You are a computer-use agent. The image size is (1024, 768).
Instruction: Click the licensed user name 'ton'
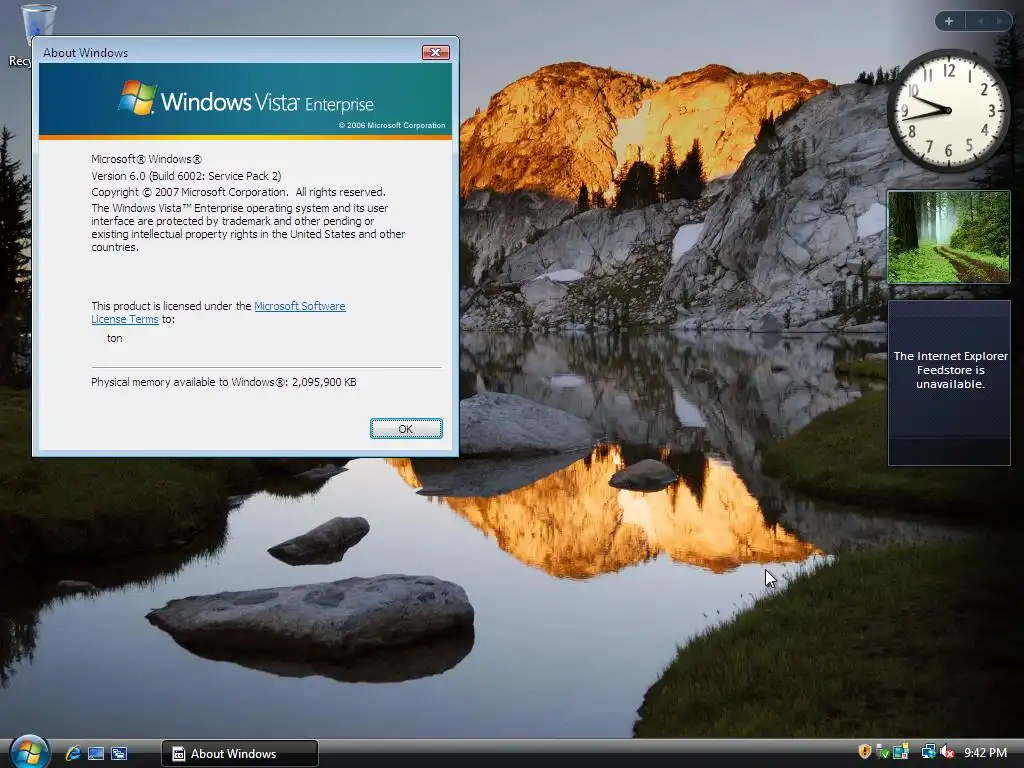(x=114, y=338)
